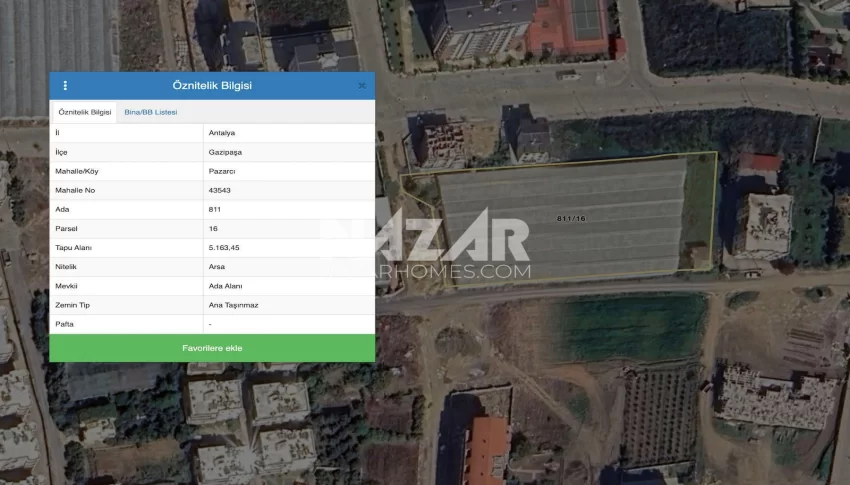The width and height of the screenshot is (850, 485).
Task: Open the three-dot options menu in panel header
Action: point(65,86)
